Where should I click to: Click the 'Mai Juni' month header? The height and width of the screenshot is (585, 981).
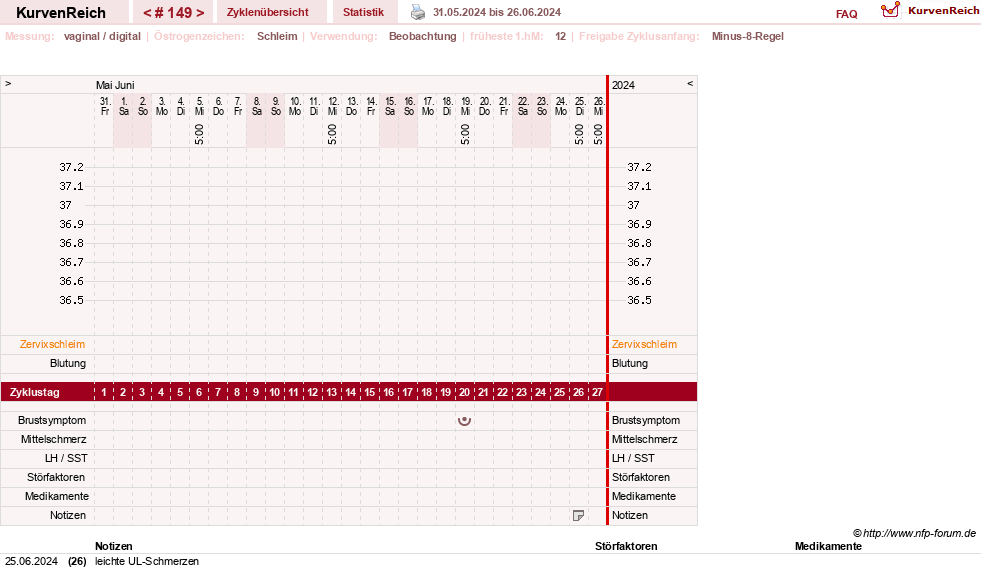pyautogui.click(x=115, y=85)
